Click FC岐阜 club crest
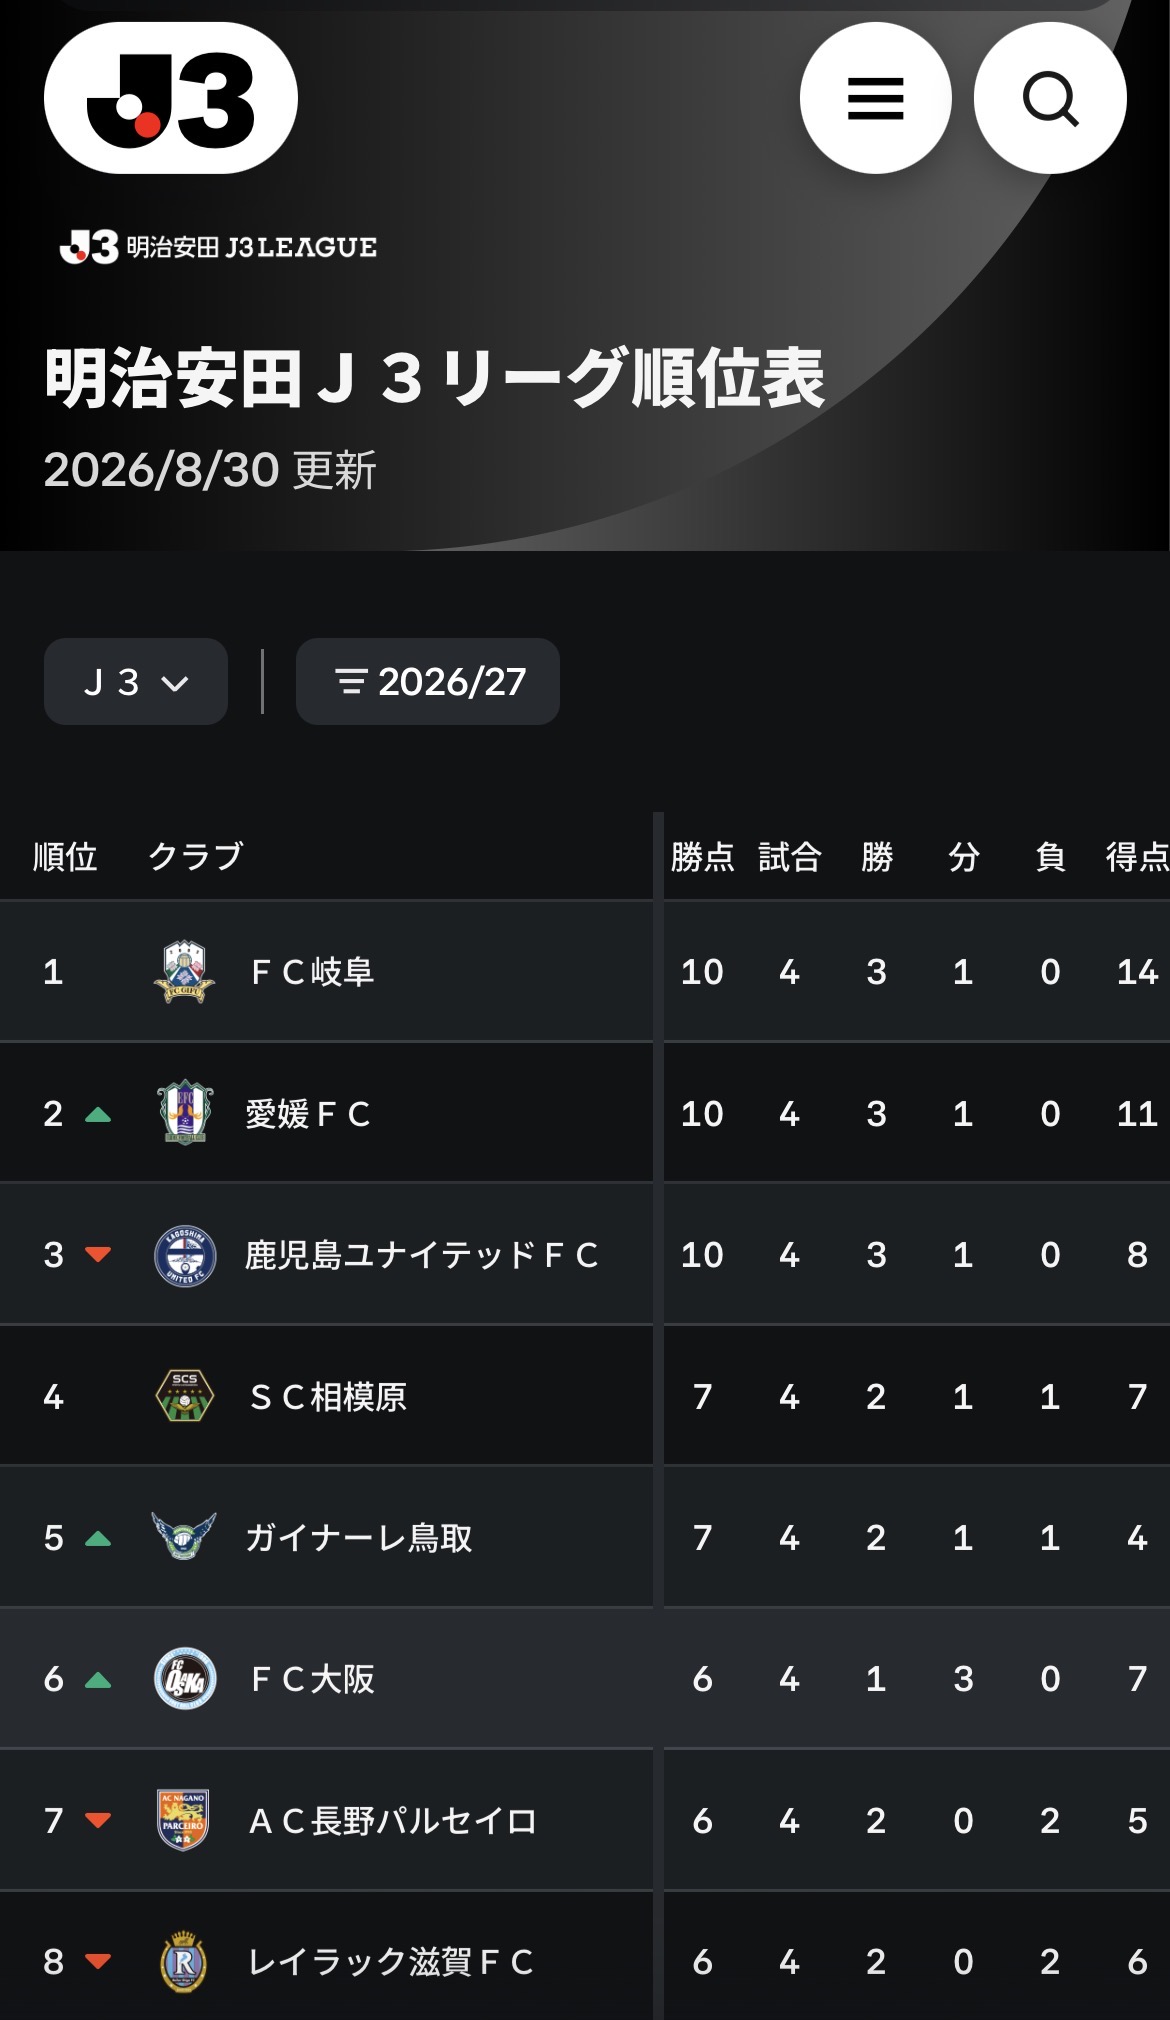This screenshot has width=1170, height=2020. coord(184,972)
